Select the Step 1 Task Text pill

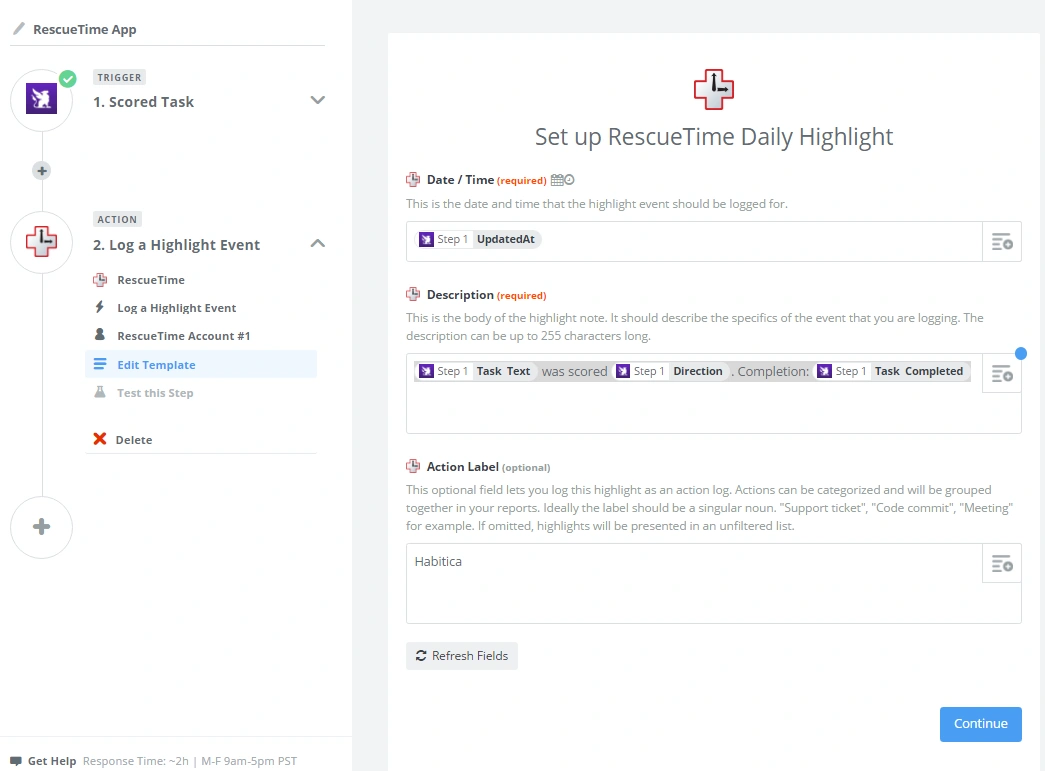click(476, 371)
